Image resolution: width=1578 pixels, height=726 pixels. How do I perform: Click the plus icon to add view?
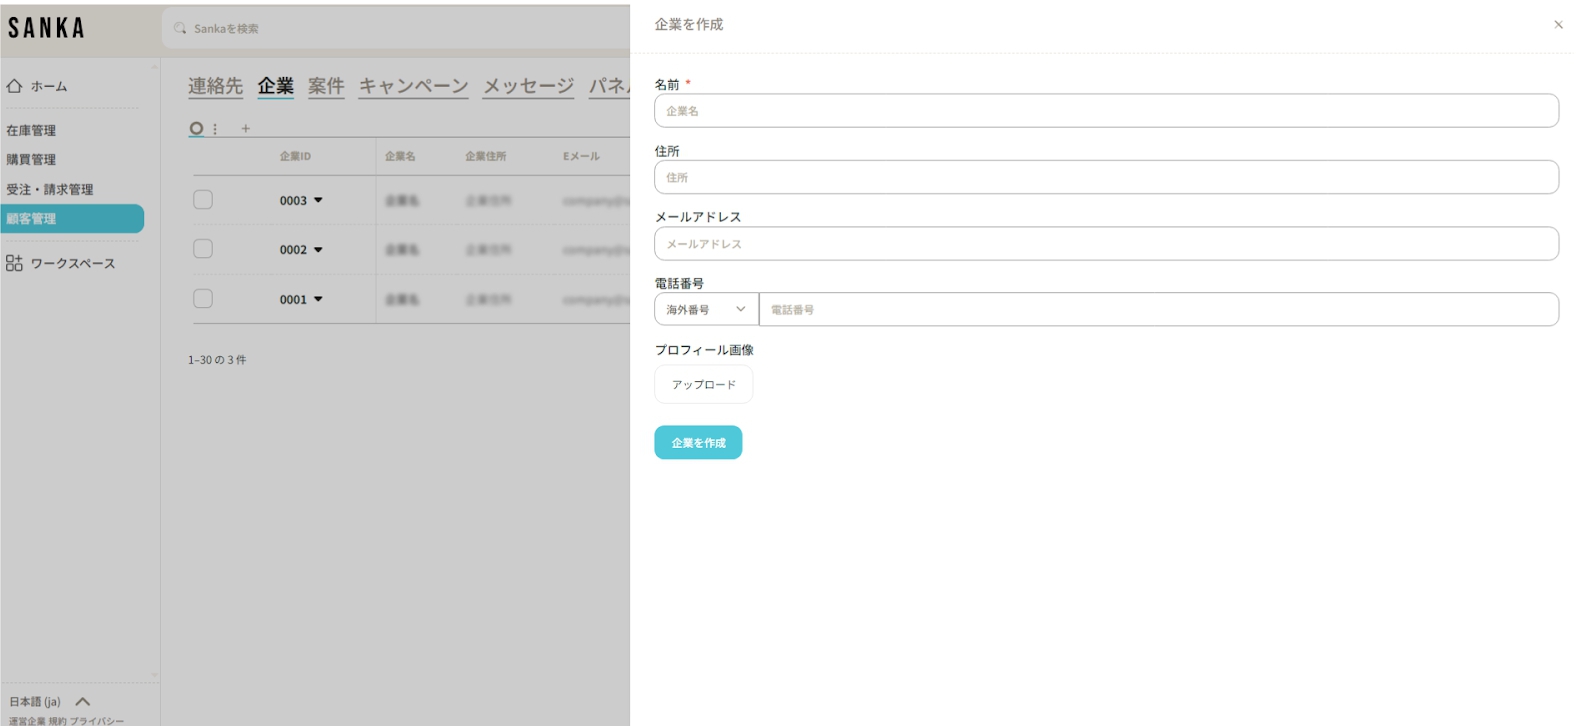pyautogui.click(x=246, y=129)
